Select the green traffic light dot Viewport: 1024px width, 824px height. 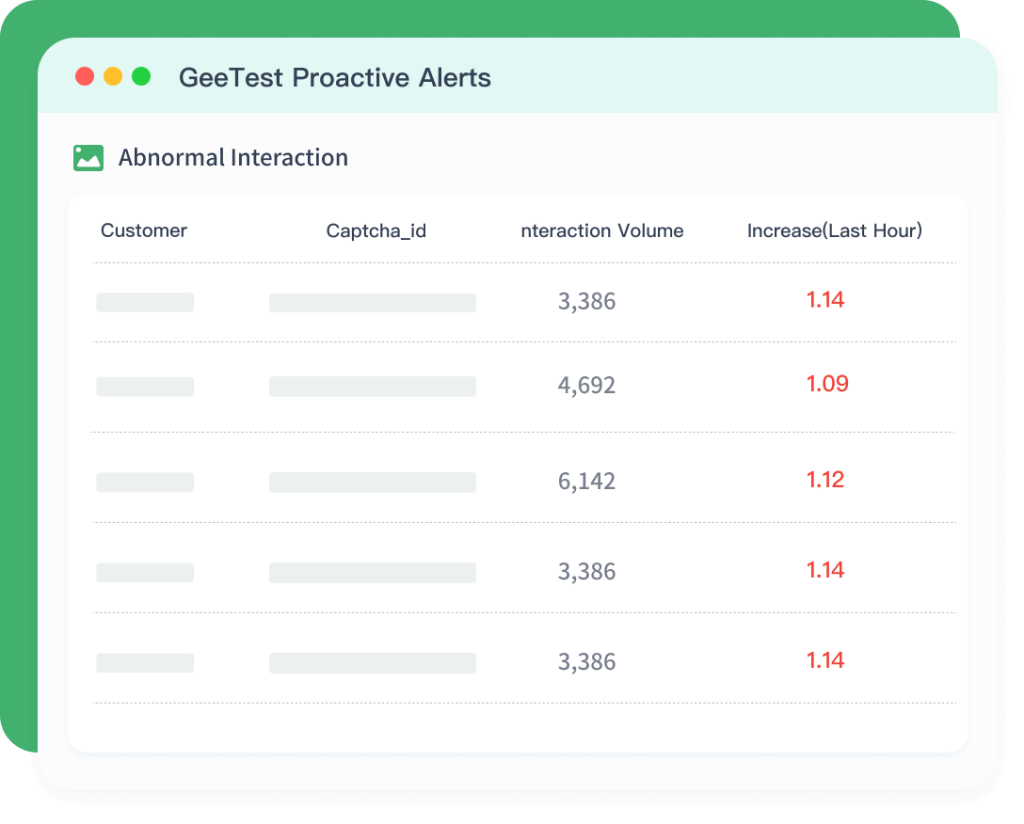(x=144, y=75)
